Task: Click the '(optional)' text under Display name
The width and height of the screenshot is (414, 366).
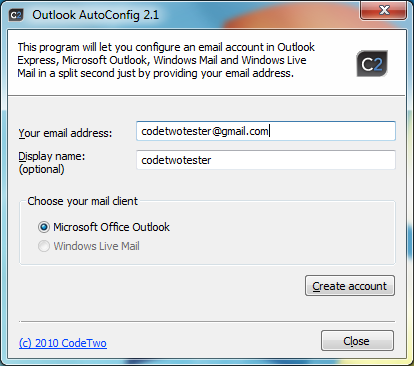Action: click(x=41, y=169)
